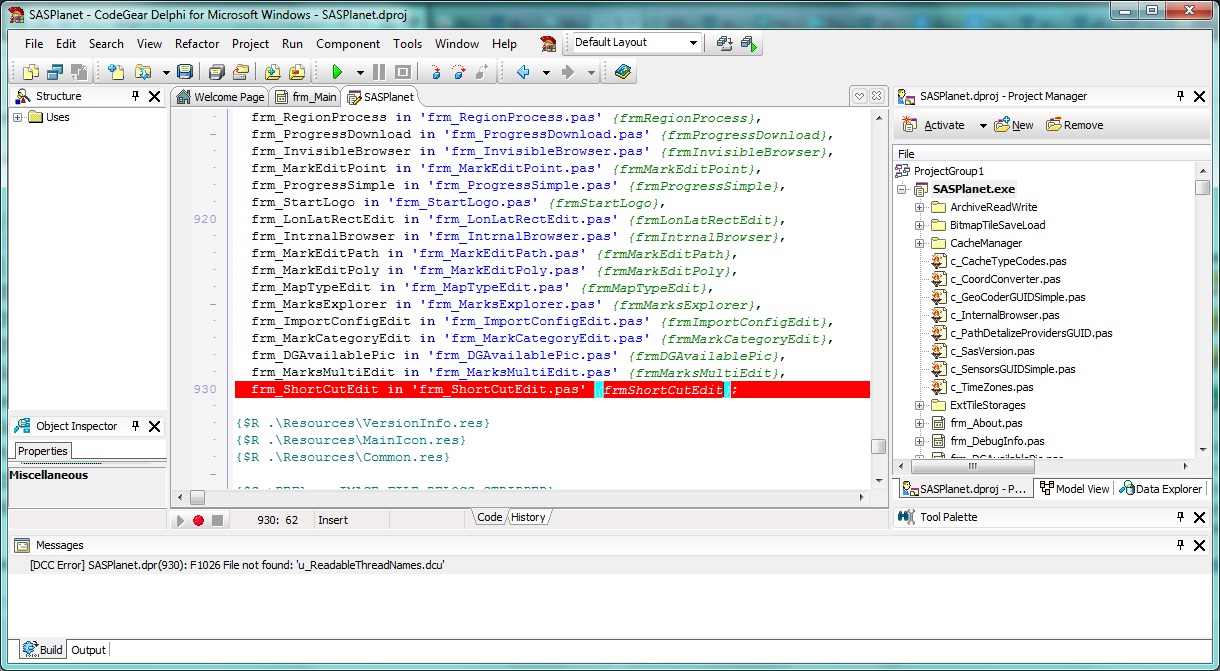Switch to the frm_Main editor tab
Image resolution: width=1220 pixels, height=671 pixels.
click(x=307, y=97)
